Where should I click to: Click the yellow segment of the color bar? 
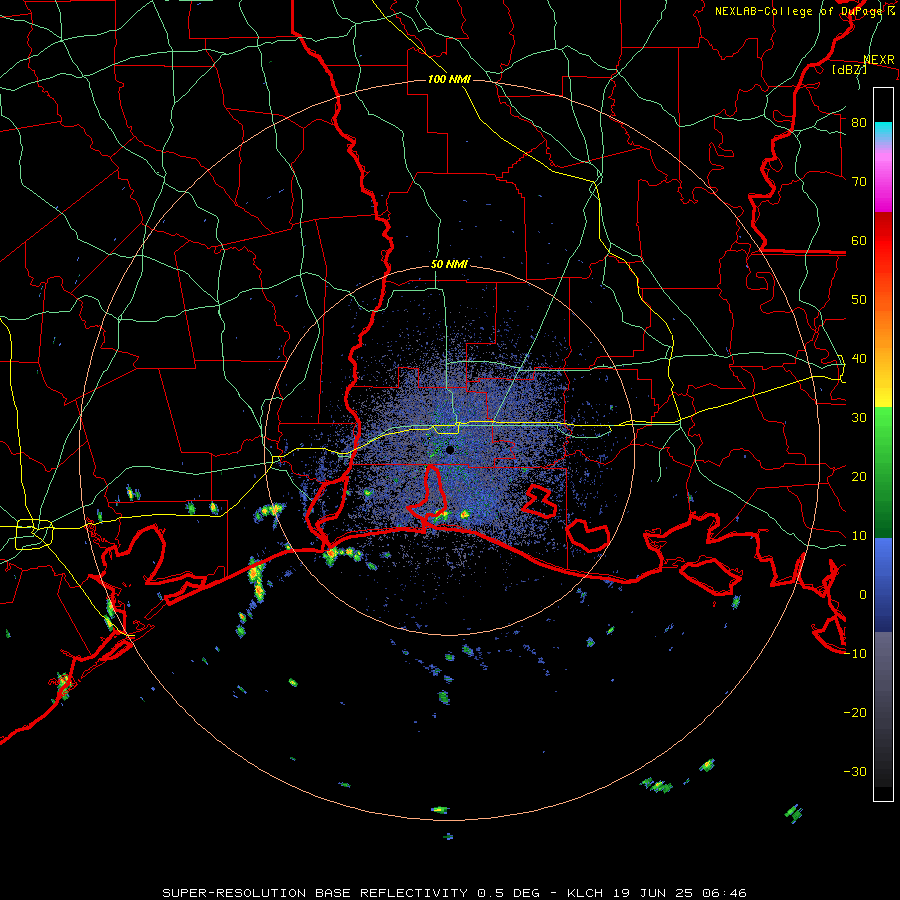[x=883, y=396]
